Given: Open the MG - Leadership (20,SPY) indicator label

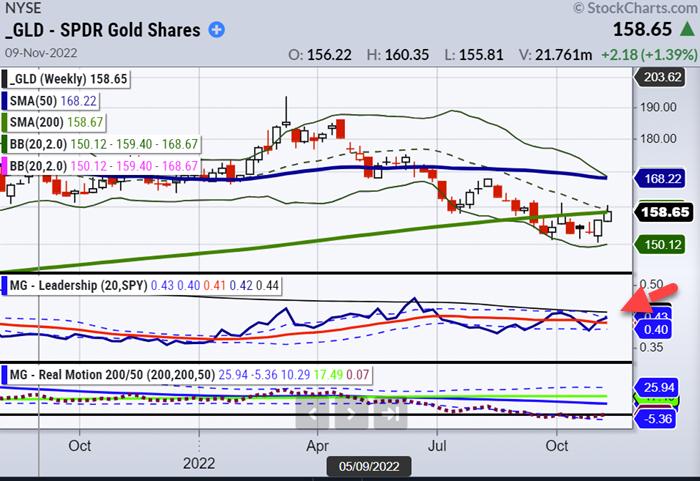Looking at the screenshot, I should tap(77, 285).
